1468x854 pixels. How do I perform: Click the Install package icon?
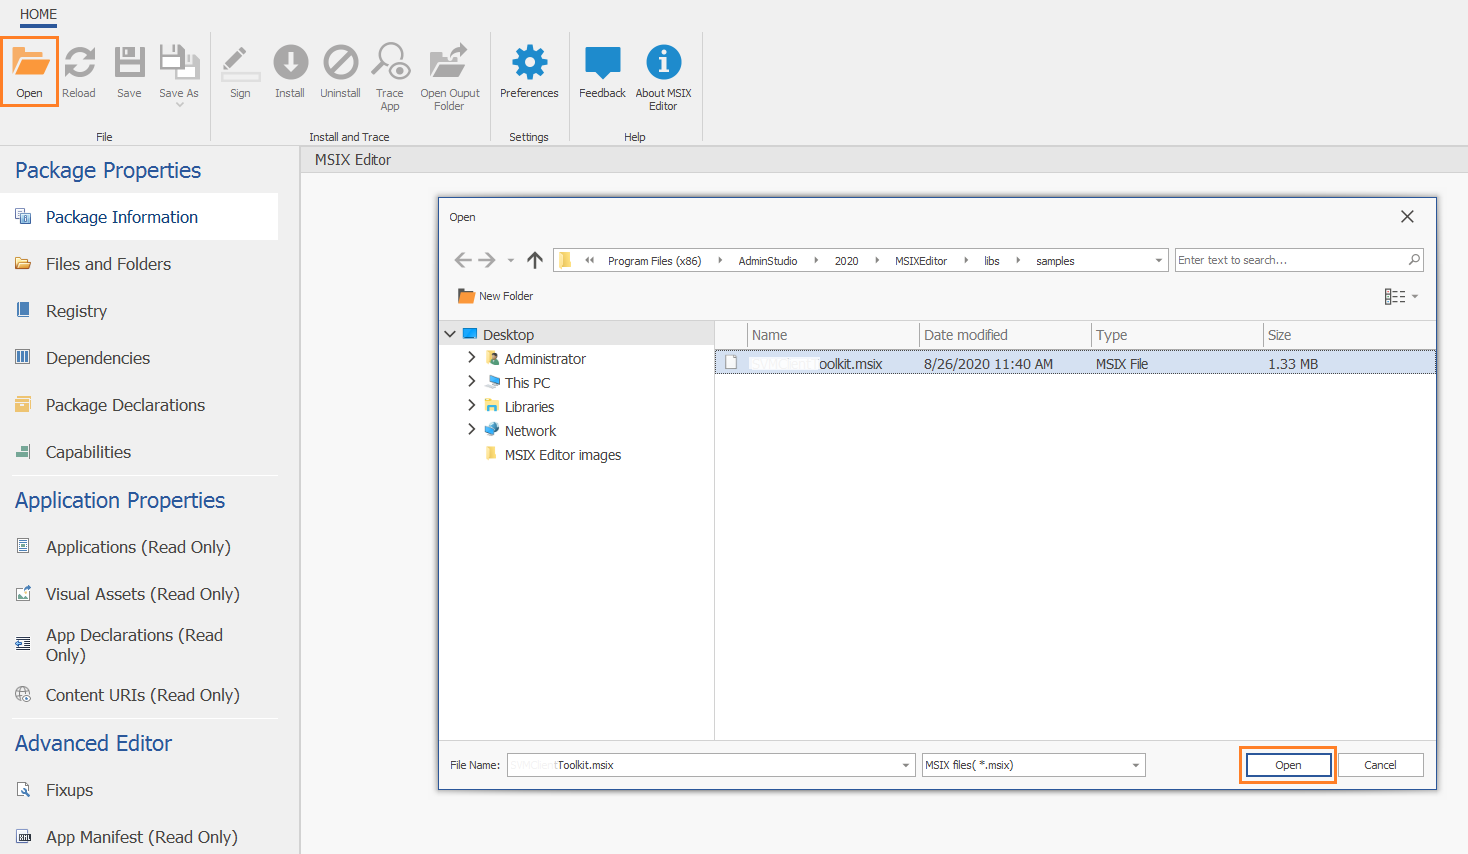(x=290, y=62)
